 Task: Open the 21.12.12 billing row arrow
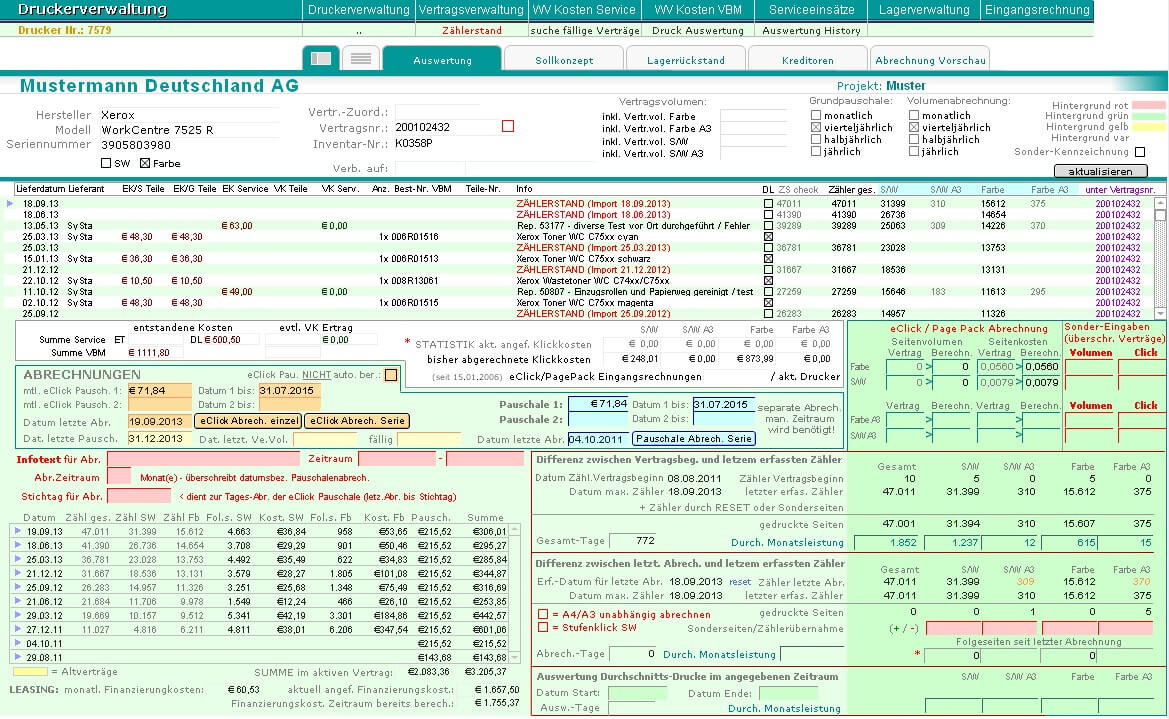(17, 573)
